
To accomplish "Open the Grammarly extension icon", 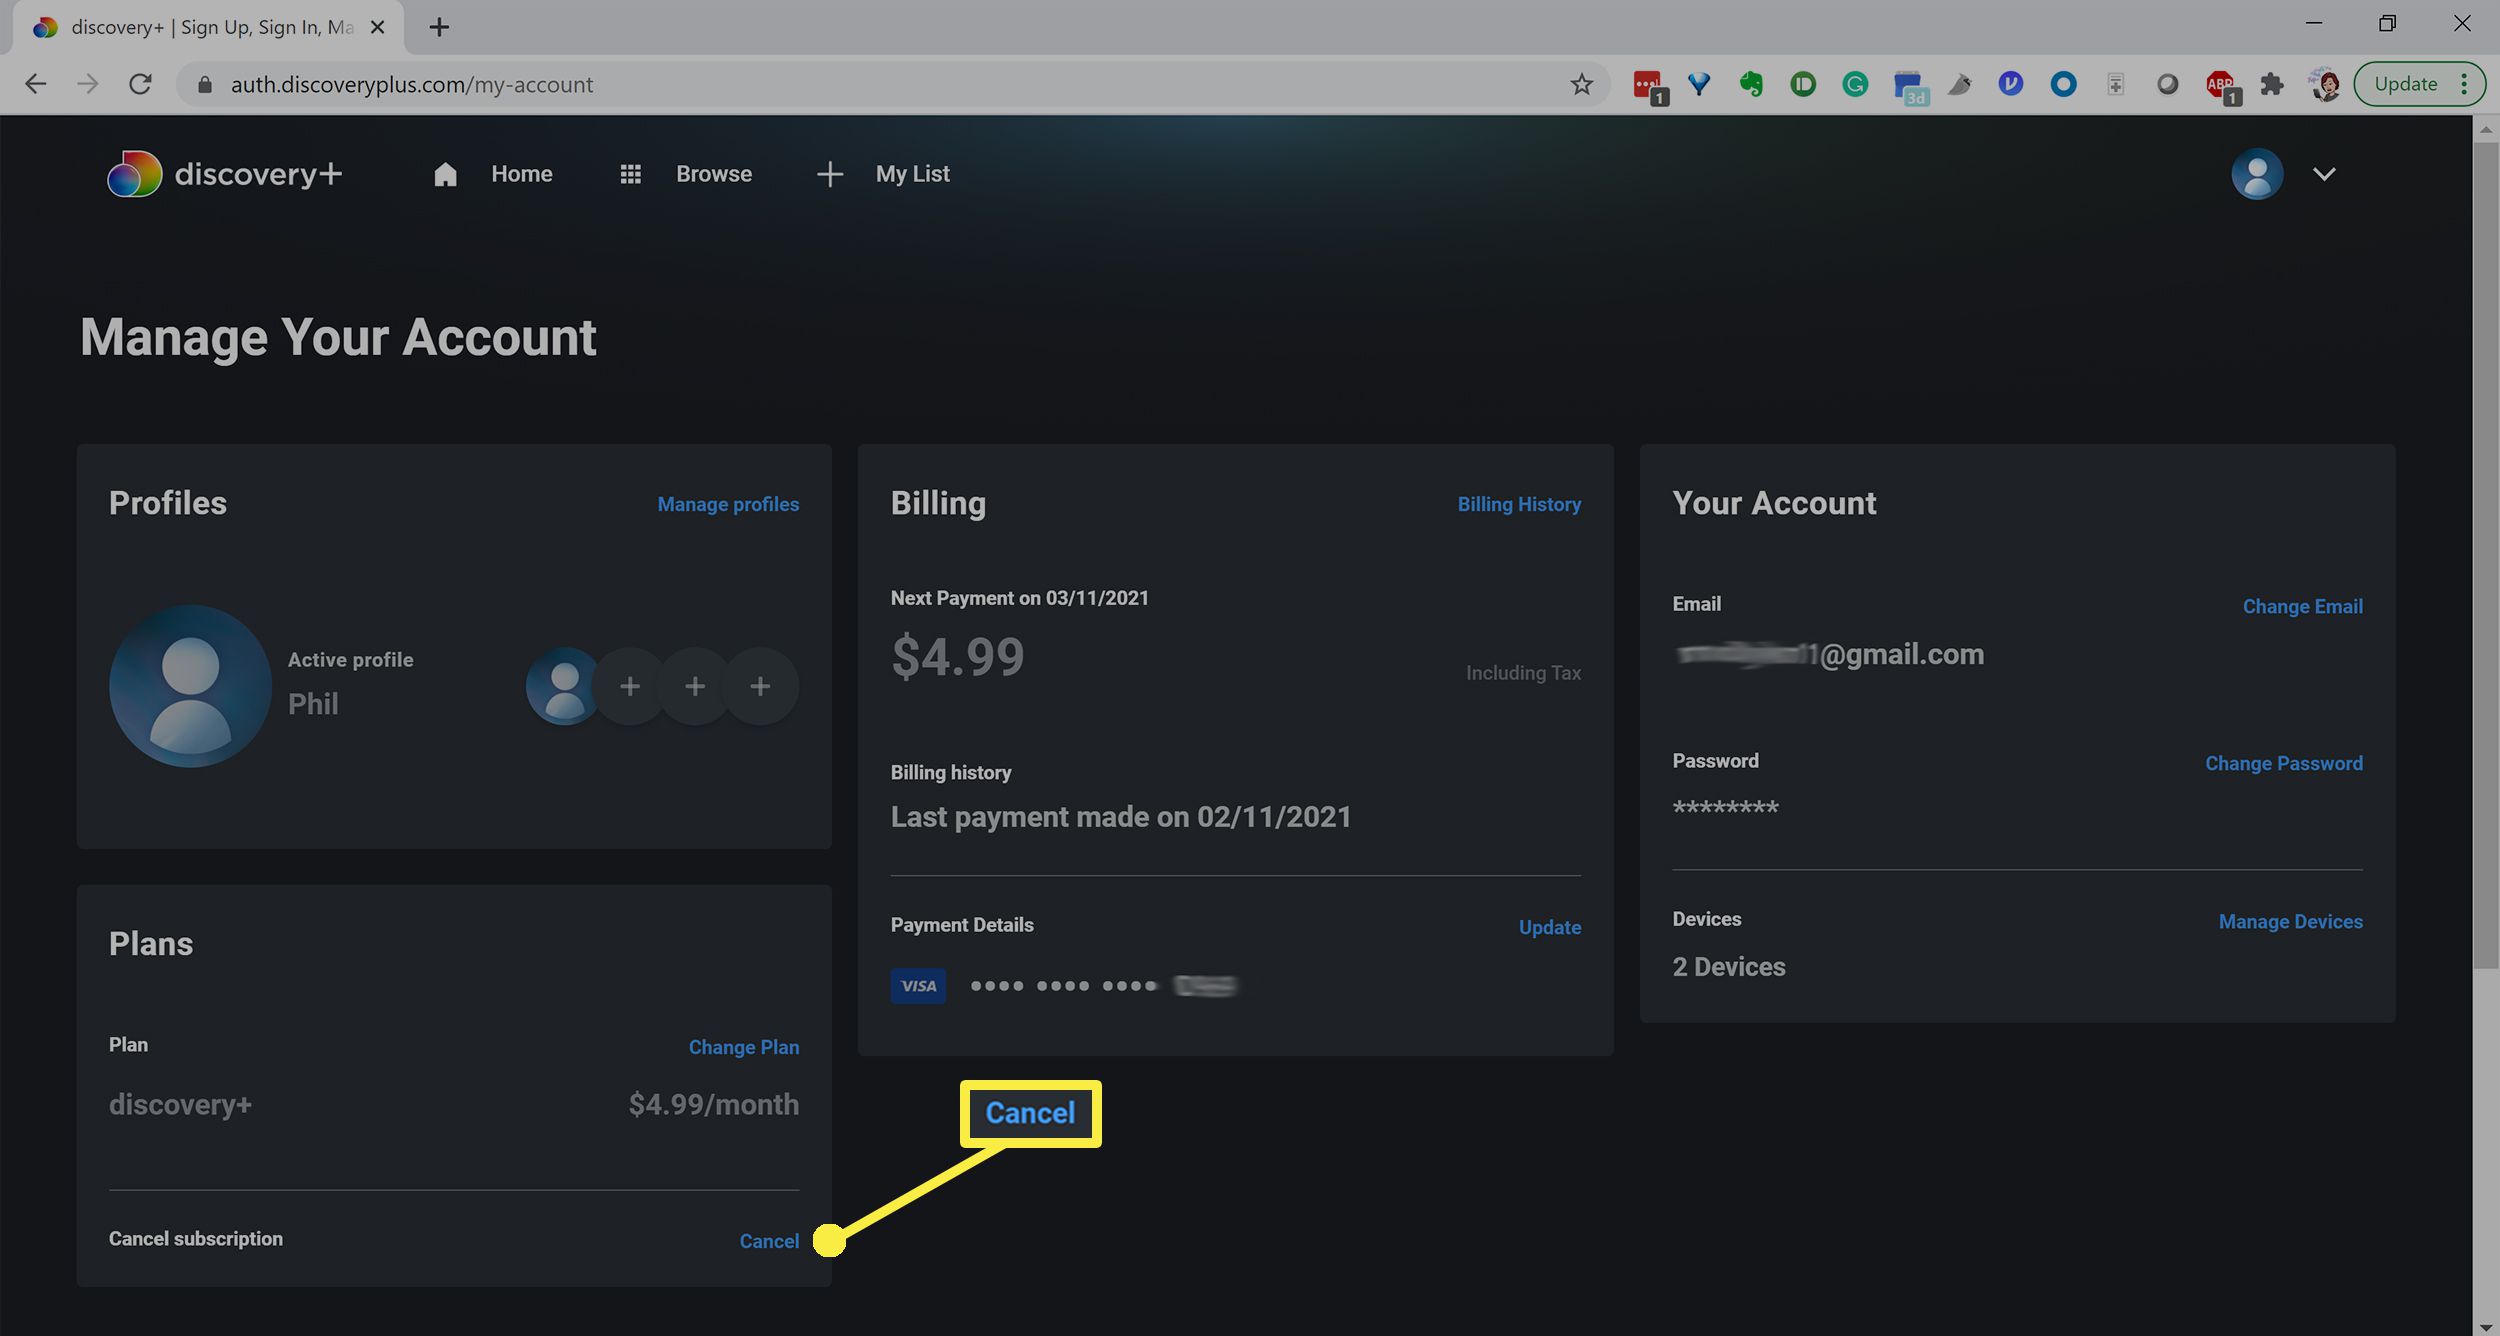I will click(1855, 84).
